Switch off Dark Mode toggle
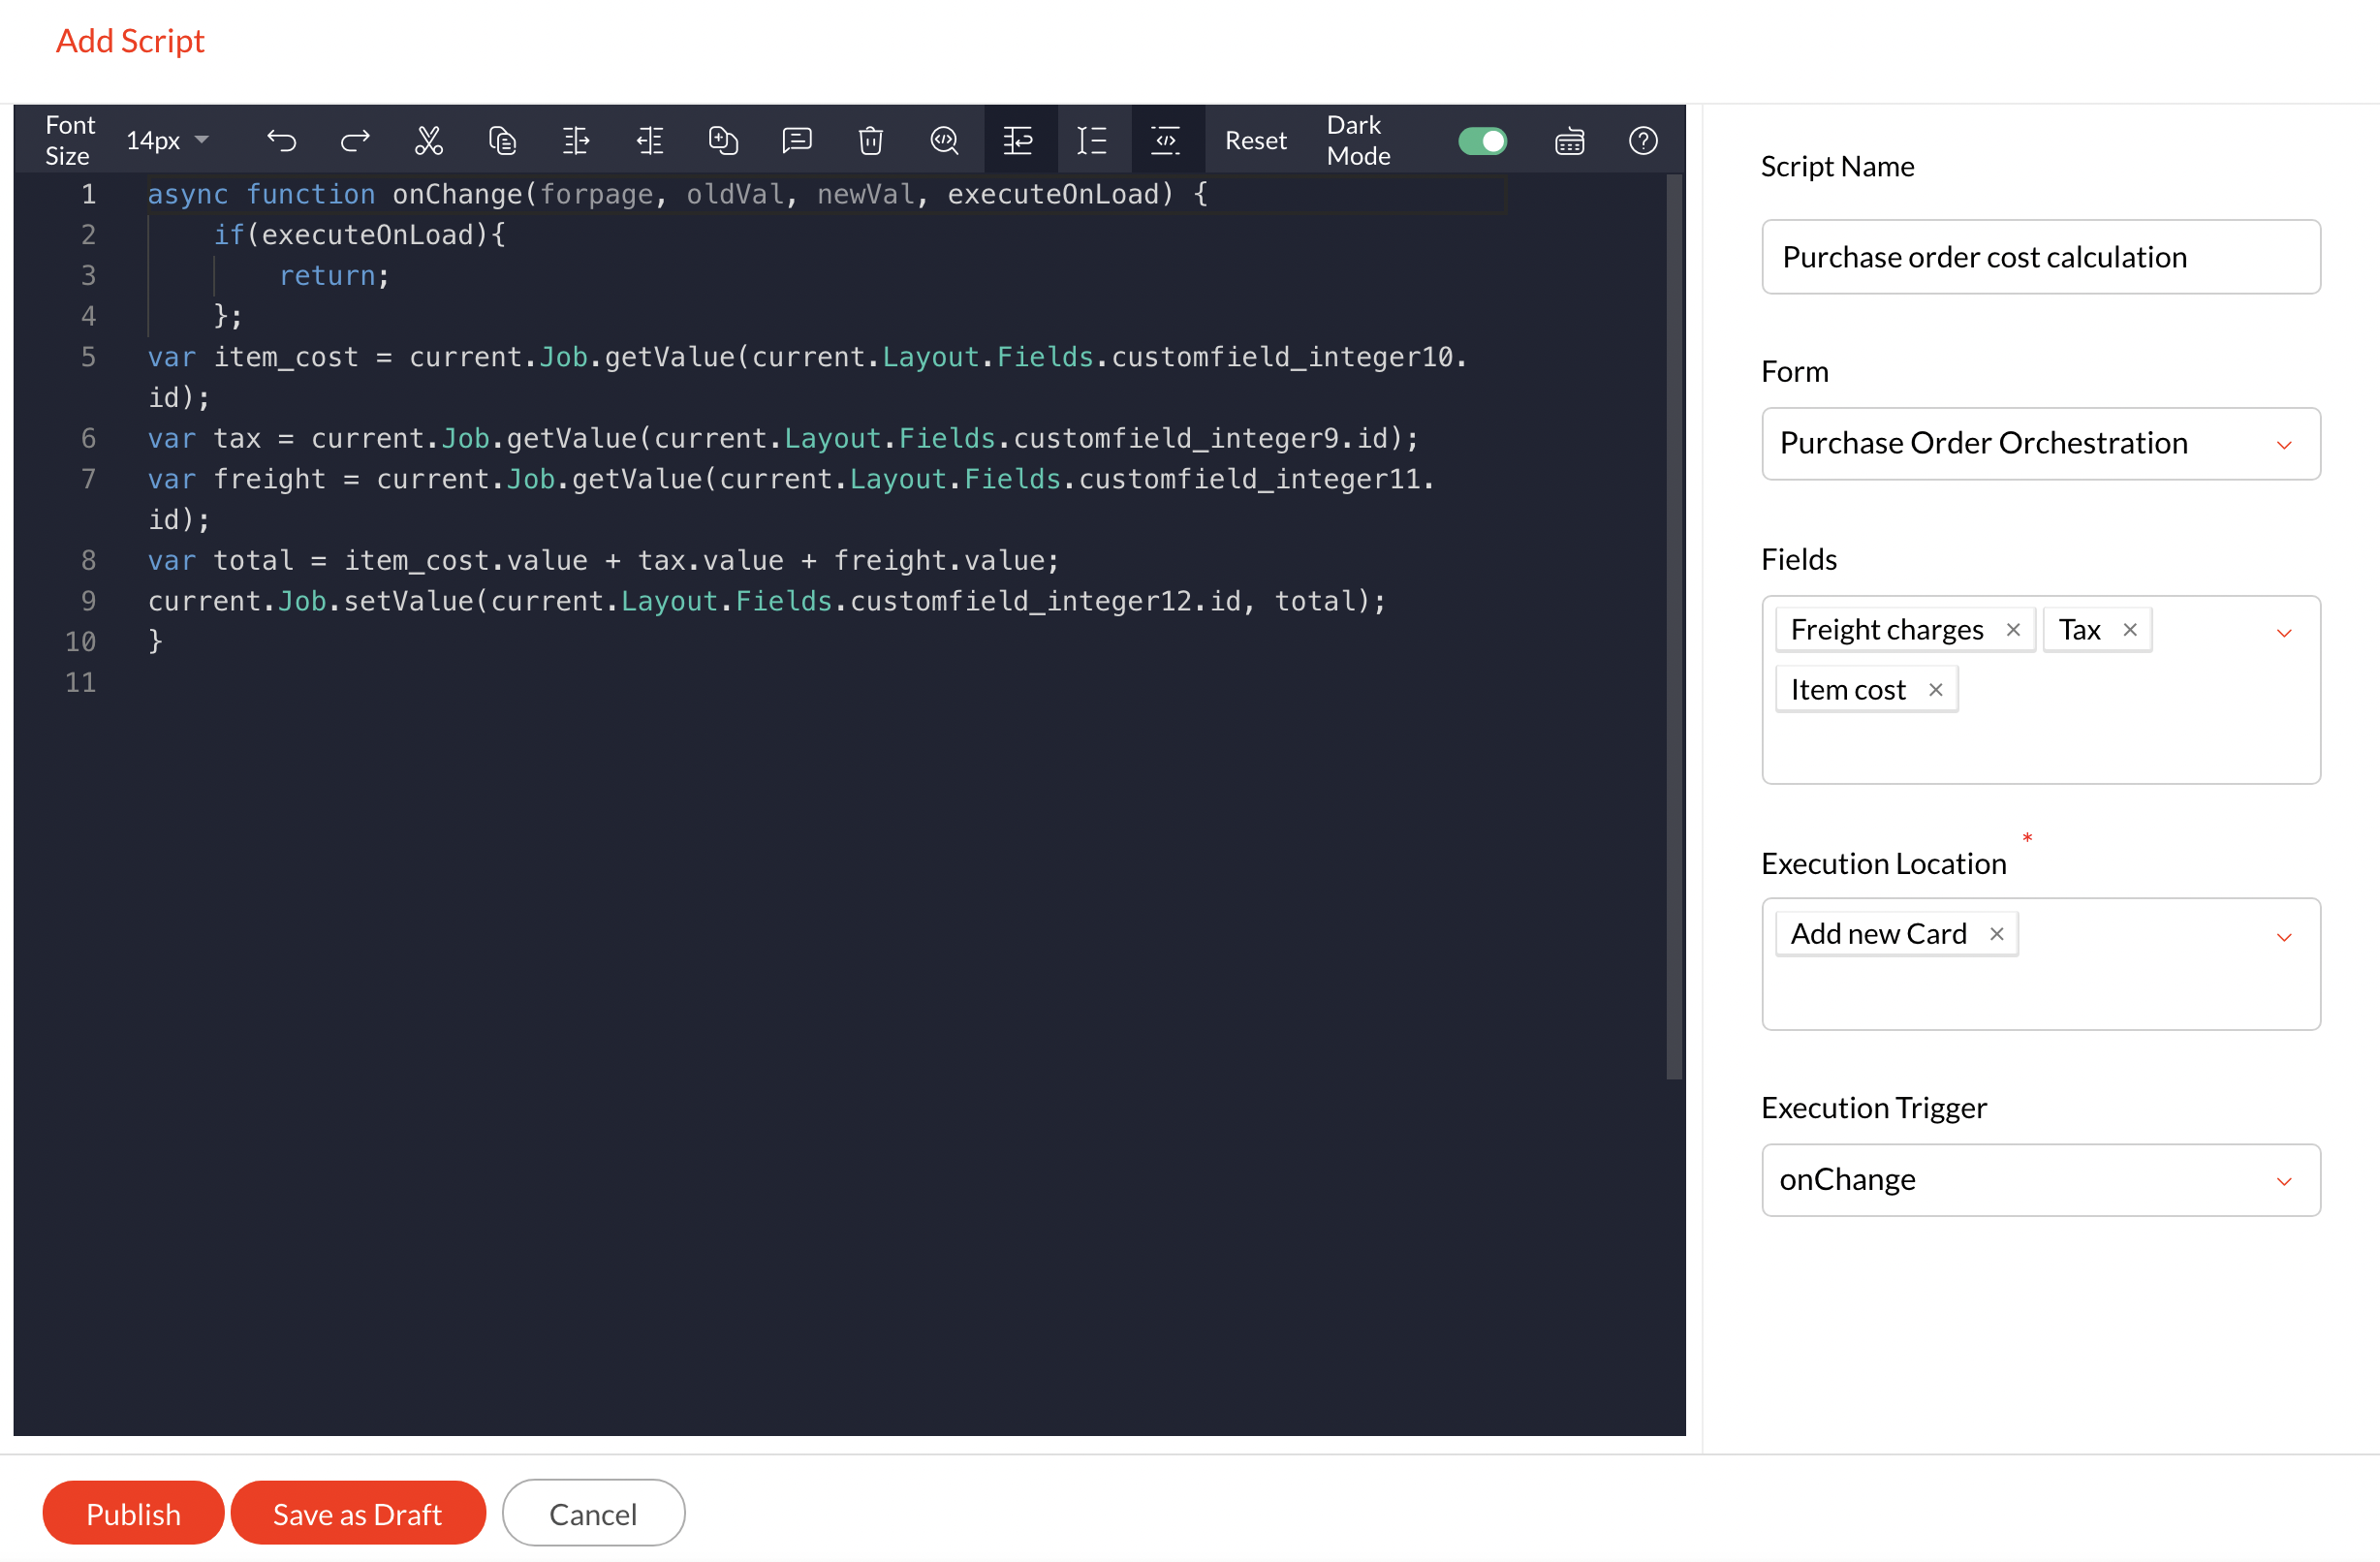The height and width of the screenshot is (1562, 2380). 1482,141
